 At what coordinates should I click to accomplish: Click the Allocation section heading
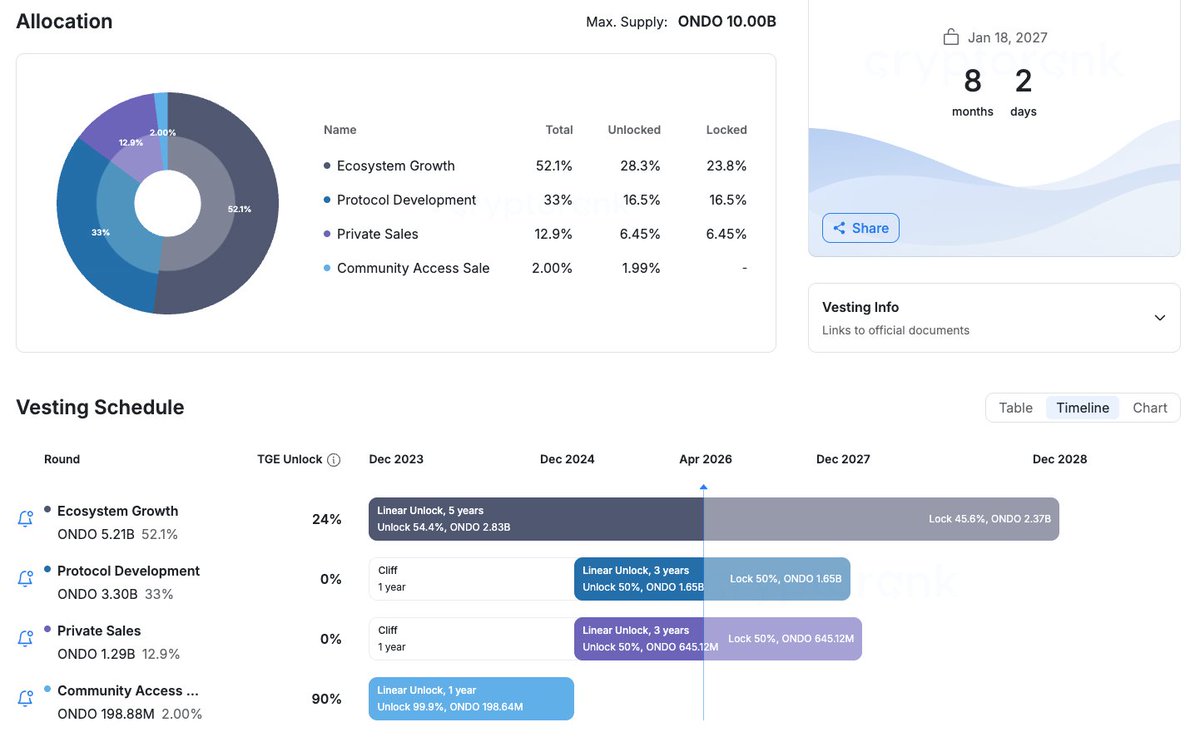coord(64,21)
